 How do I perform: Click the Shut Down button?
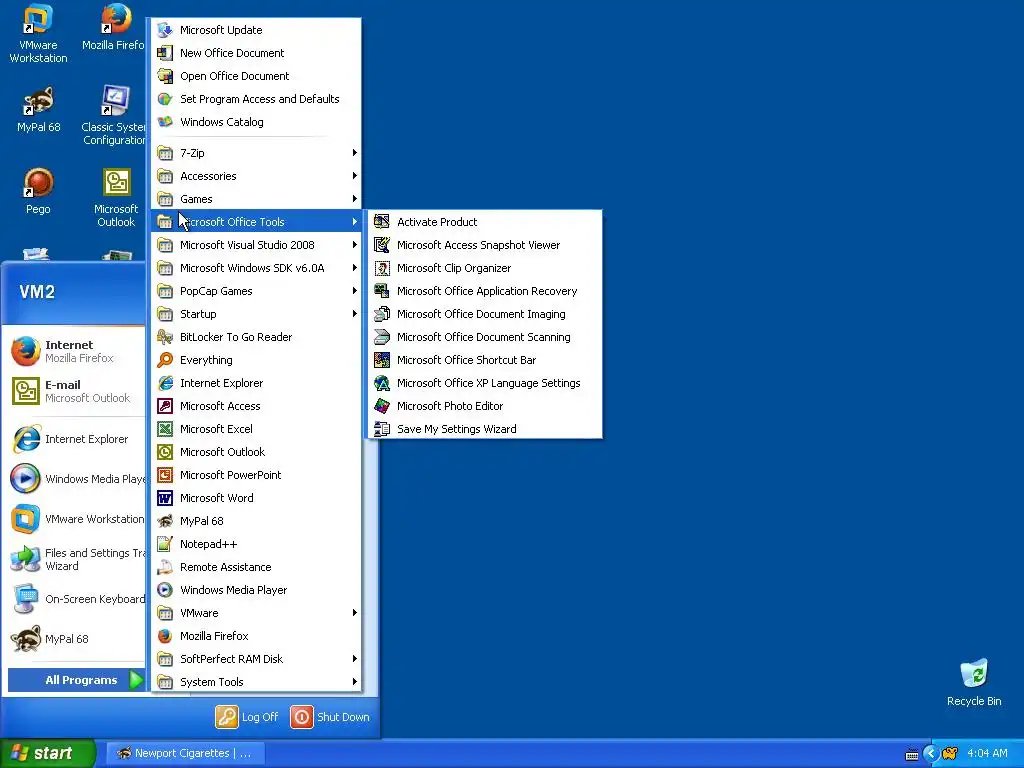(x=330, y=717)
